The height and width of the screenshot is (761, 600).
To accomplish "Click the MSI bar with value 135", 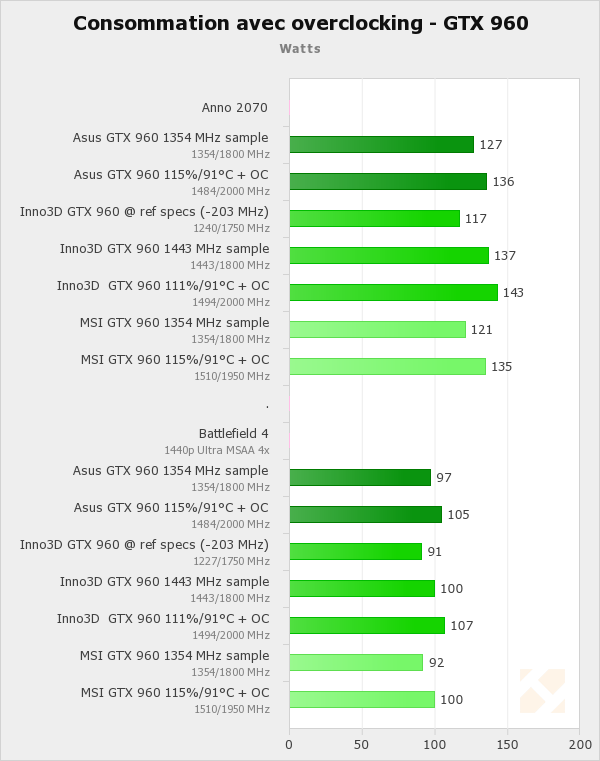I will click(387, 366).
